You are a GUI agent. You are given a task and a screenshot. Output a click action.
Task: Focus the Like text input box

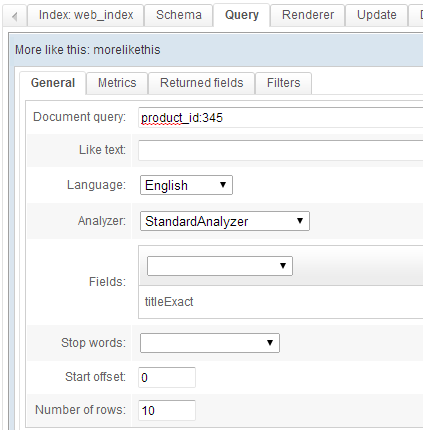[281, 150]
